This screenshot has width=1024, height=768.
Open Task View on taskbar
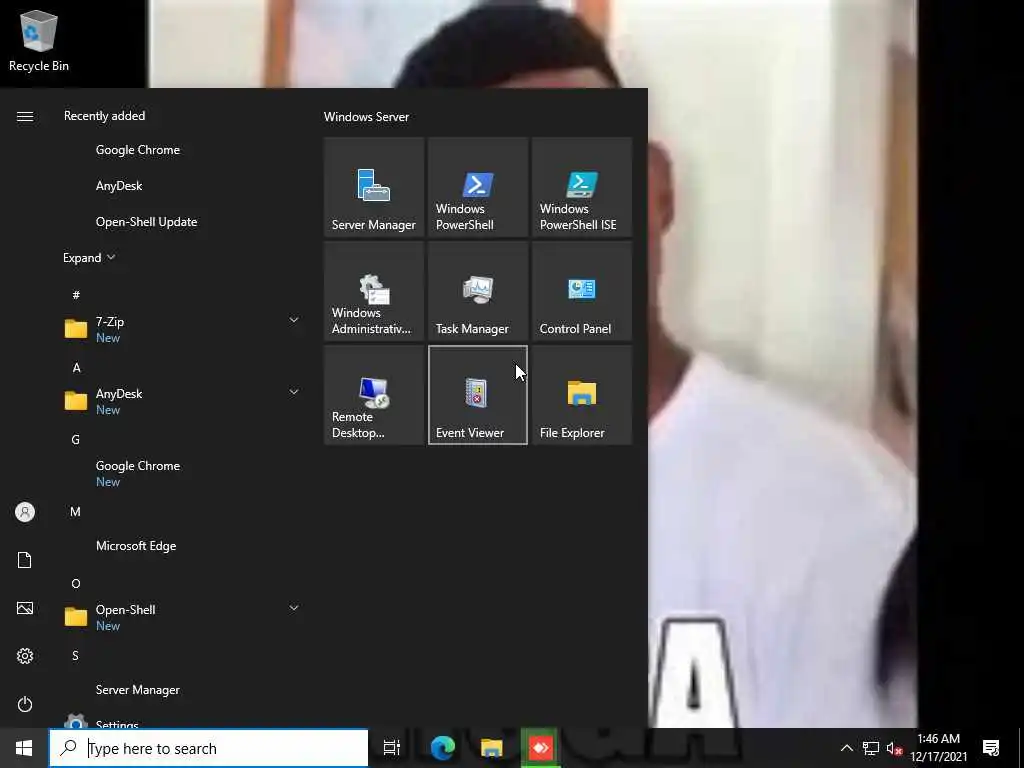click(x=391, y=748)
